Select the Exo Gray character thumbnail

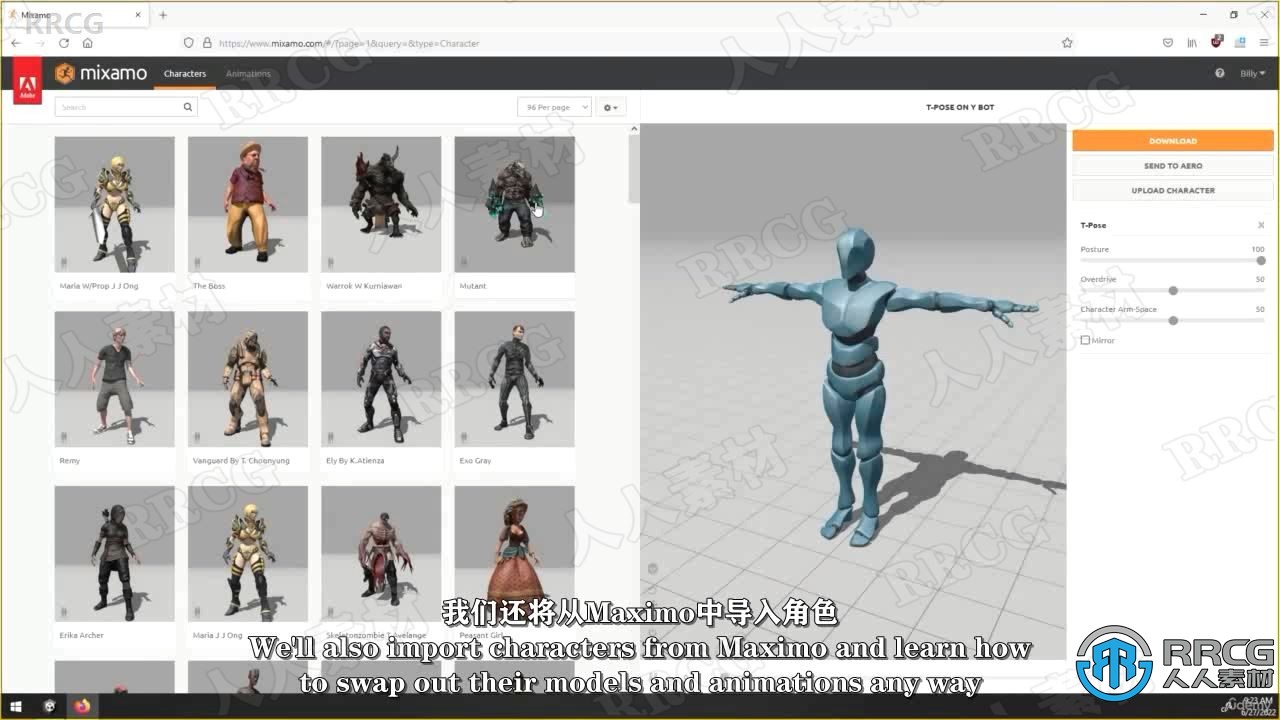(514, 379)
